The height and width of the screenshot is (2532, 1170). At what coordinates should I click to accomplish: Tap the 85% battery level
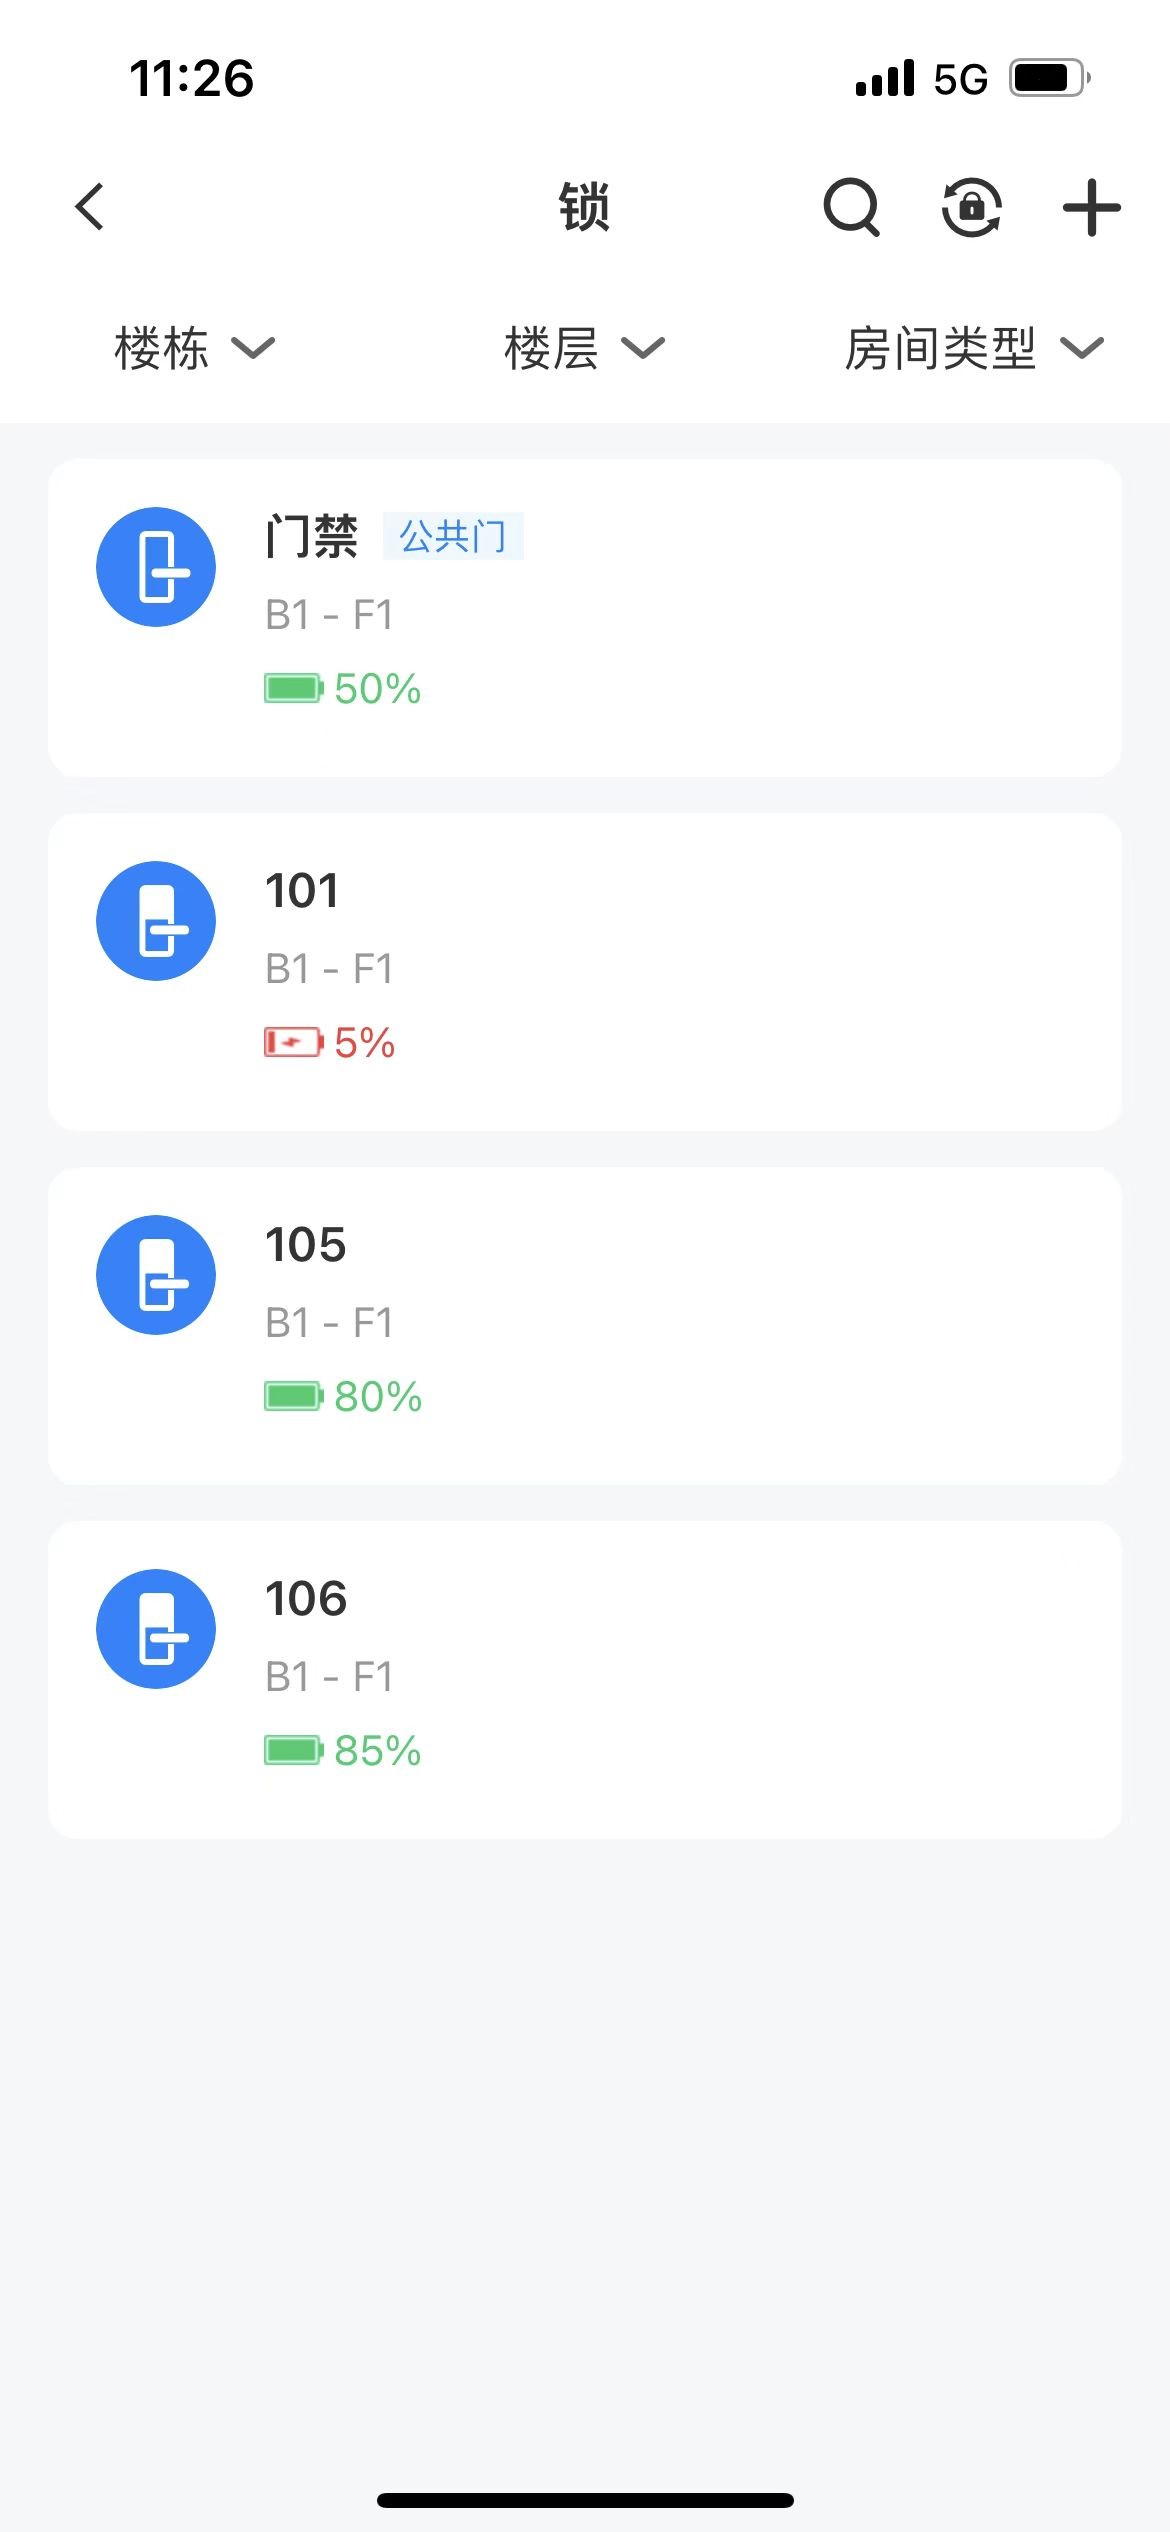point(343,1751)
